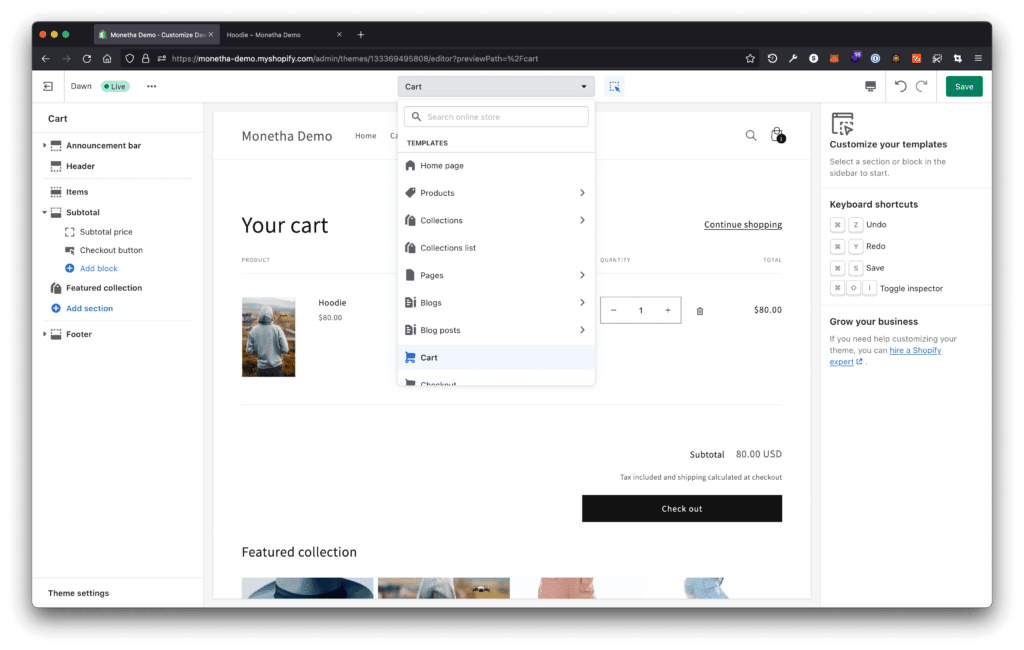The height and width of the screenshot is (650, 1024).
Task: Click the Undo arrow in editor toolbar
Action: click(901, 86)
